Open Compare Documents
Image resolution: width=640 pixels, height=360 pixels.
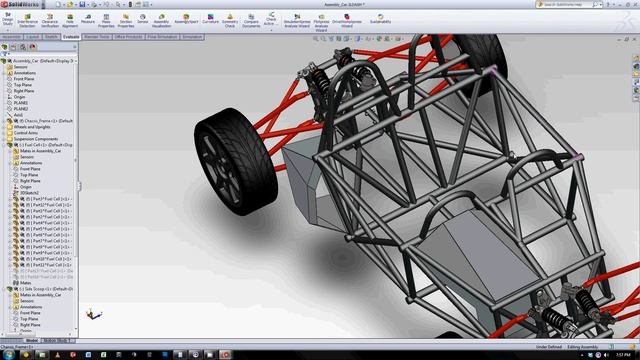click(x=251, y=20)
